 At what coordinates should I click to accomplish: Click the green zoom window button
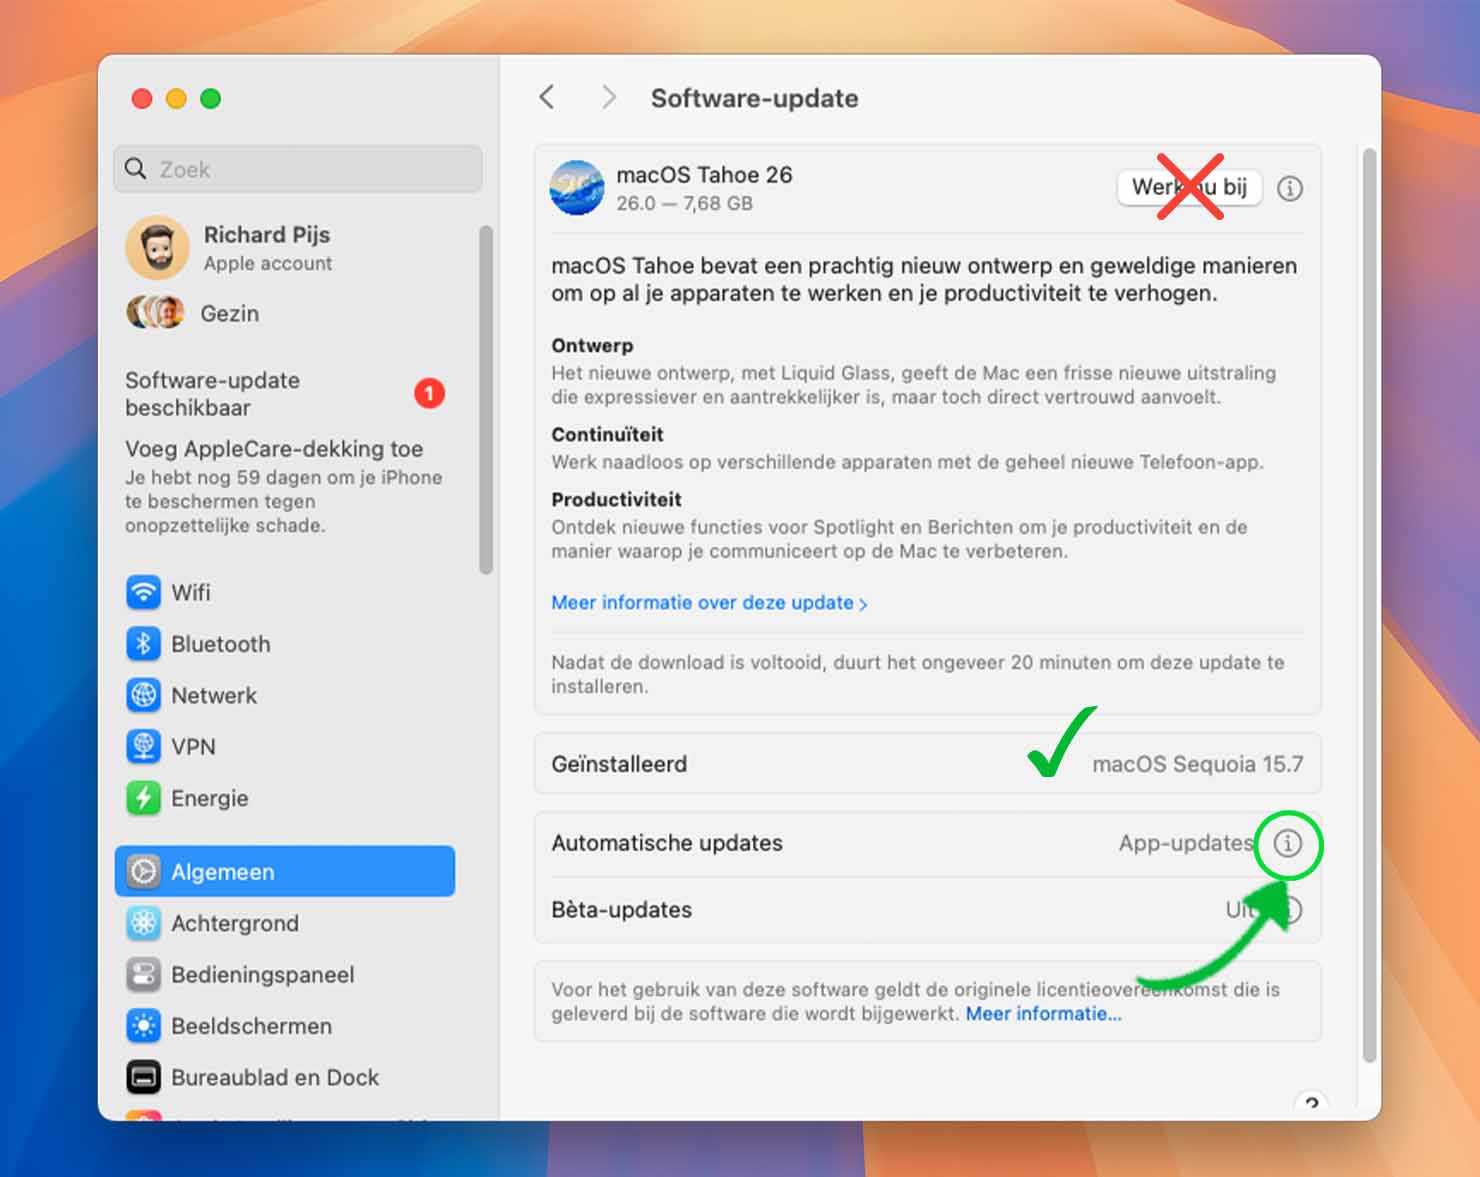pos(210,98)
